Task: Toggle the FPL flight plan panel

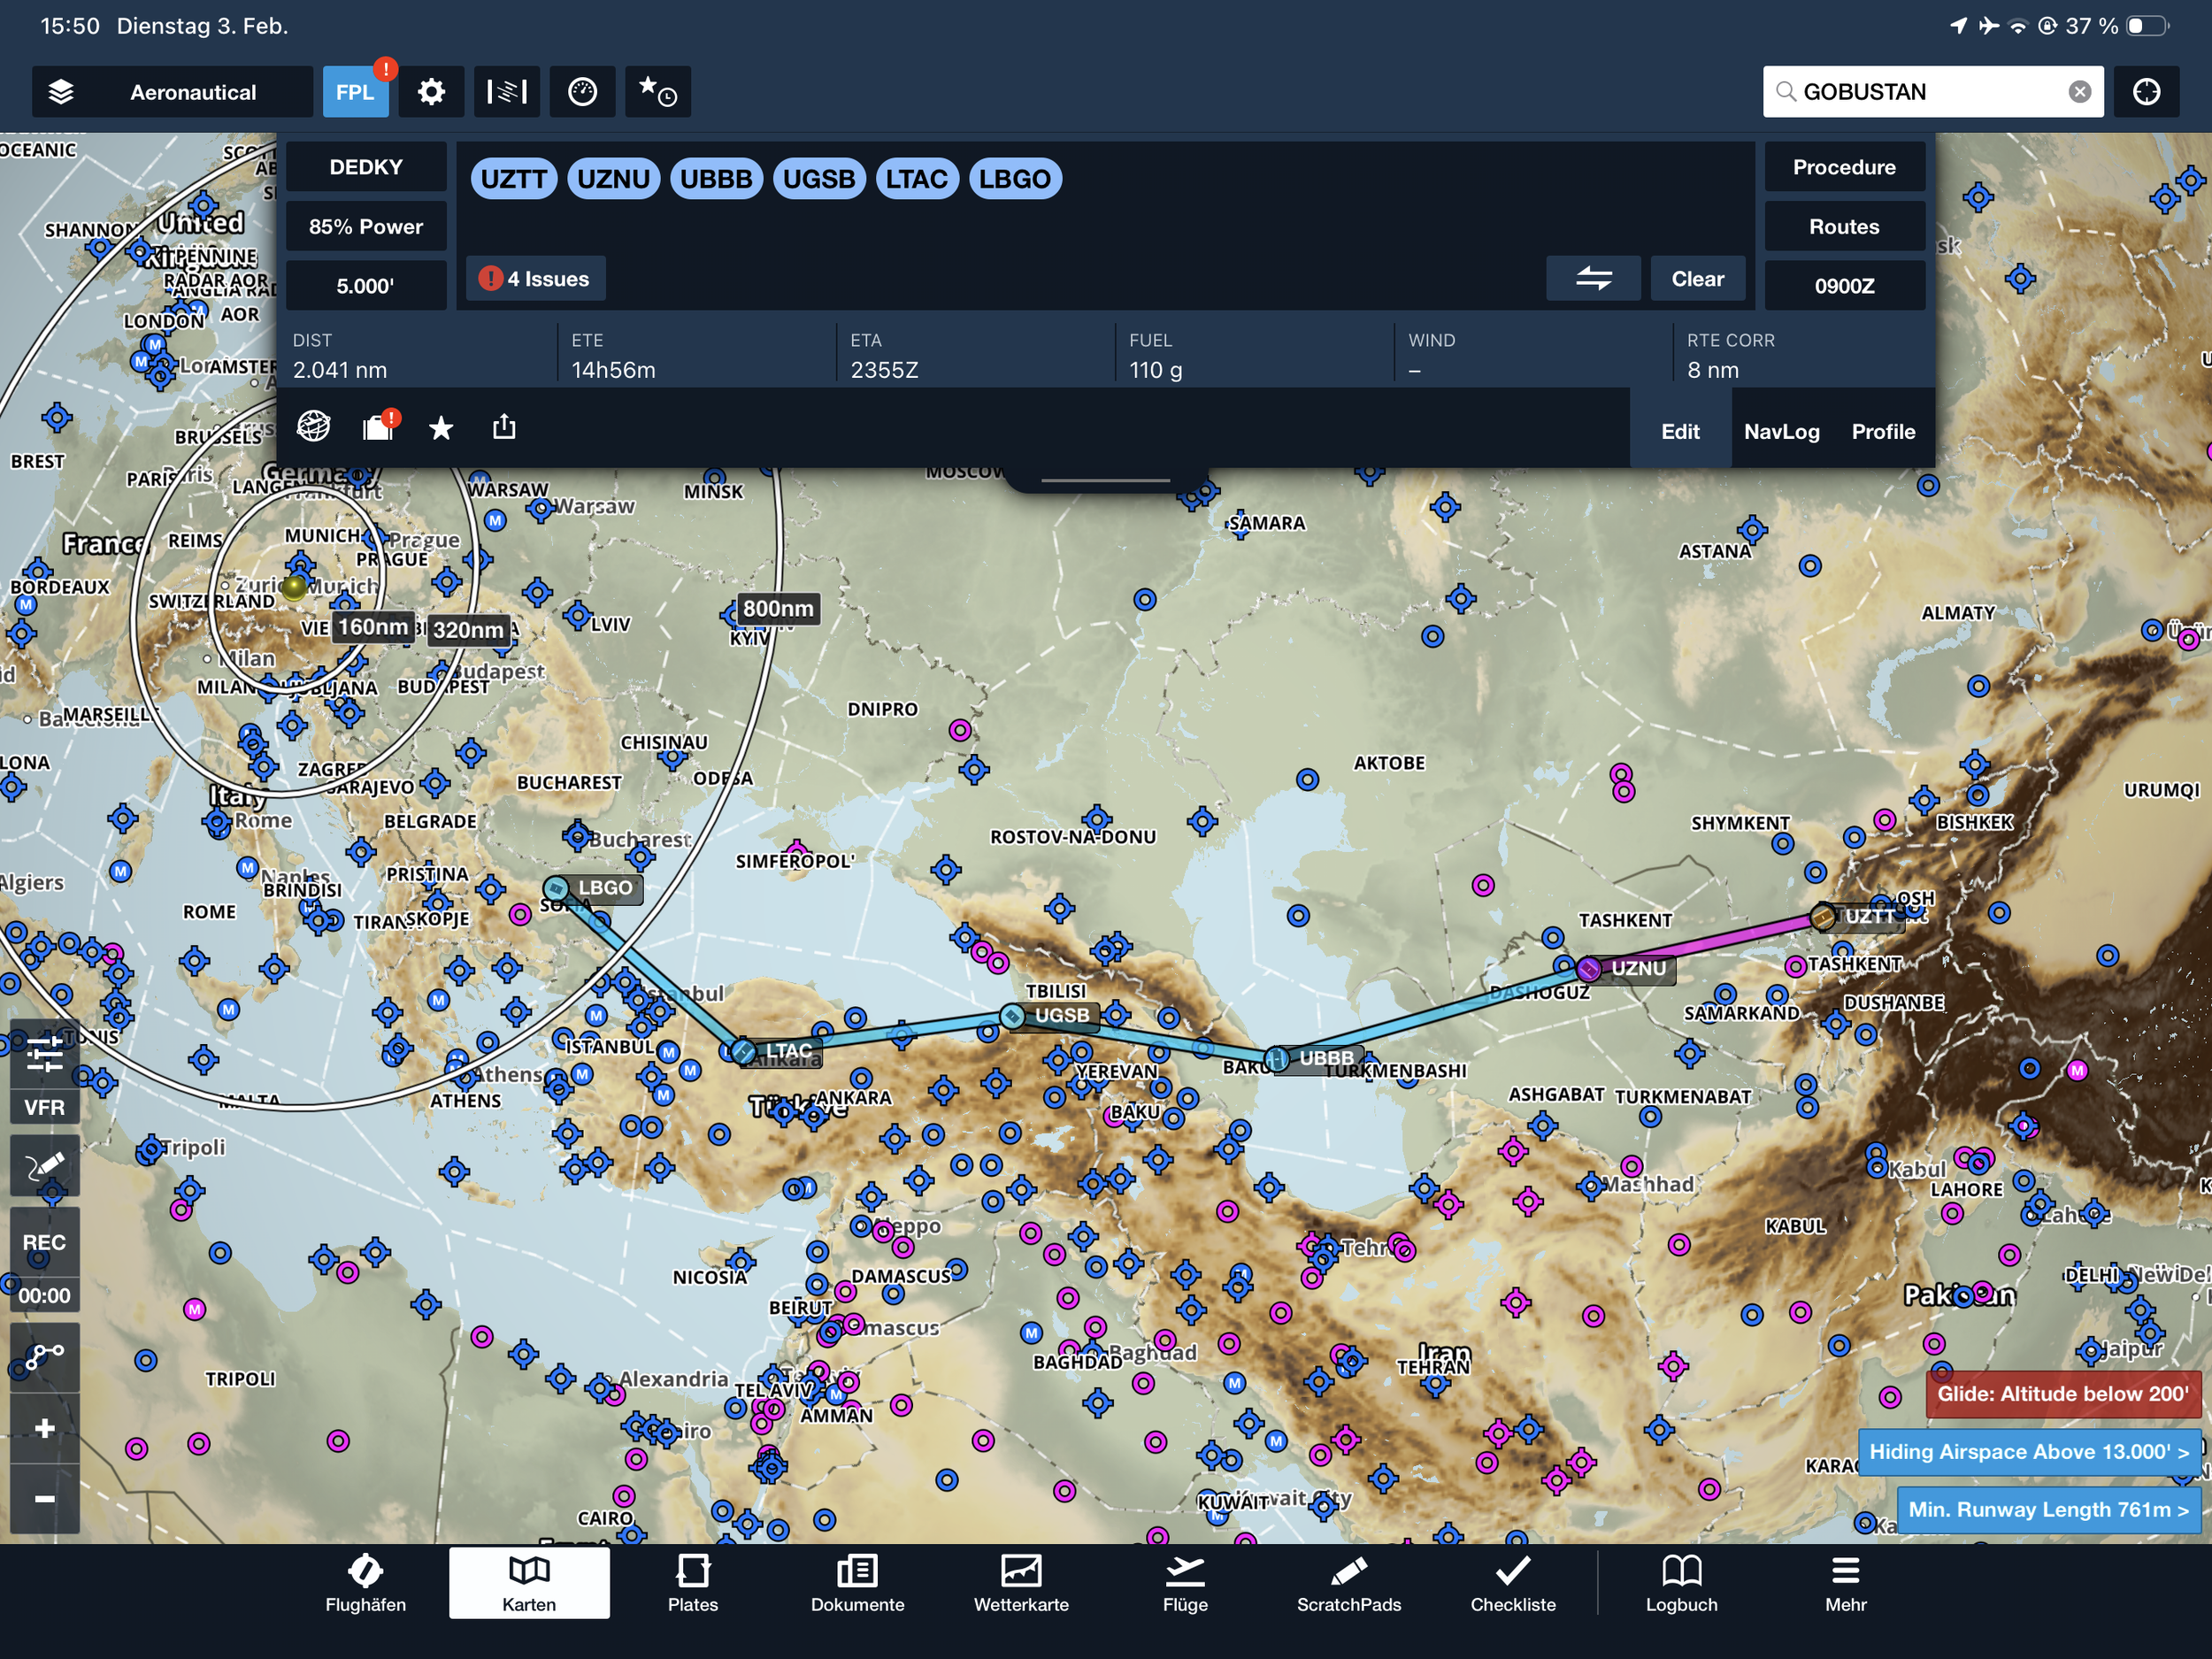Action: (355, 92)
